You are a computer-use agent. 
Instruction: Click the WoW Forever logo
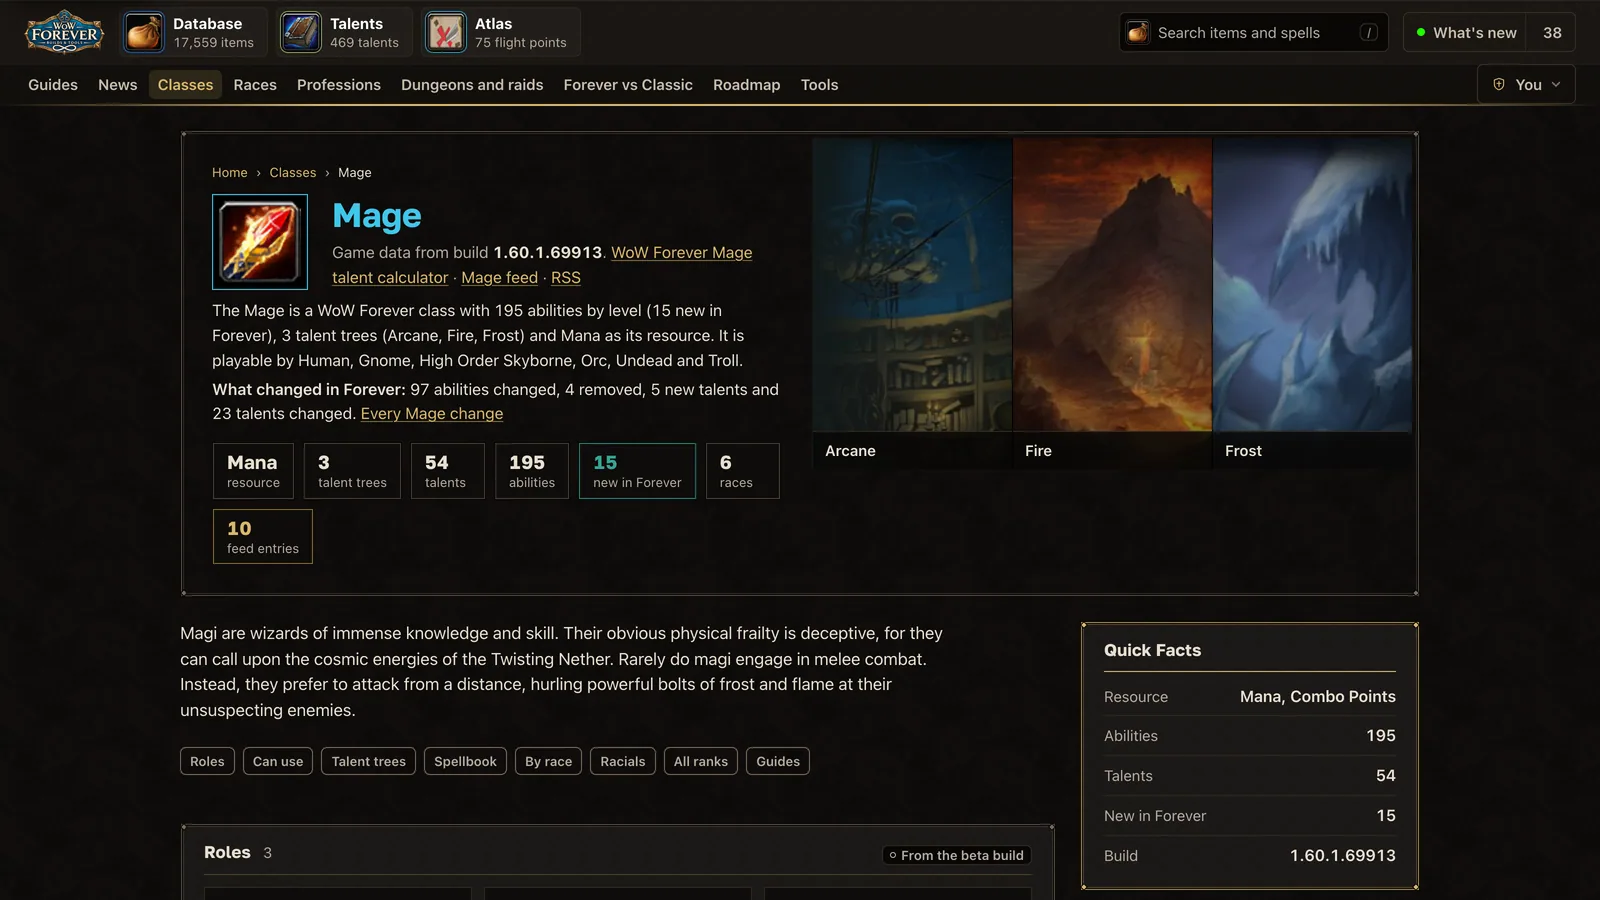pyautogui.click(x=64, y=33)
